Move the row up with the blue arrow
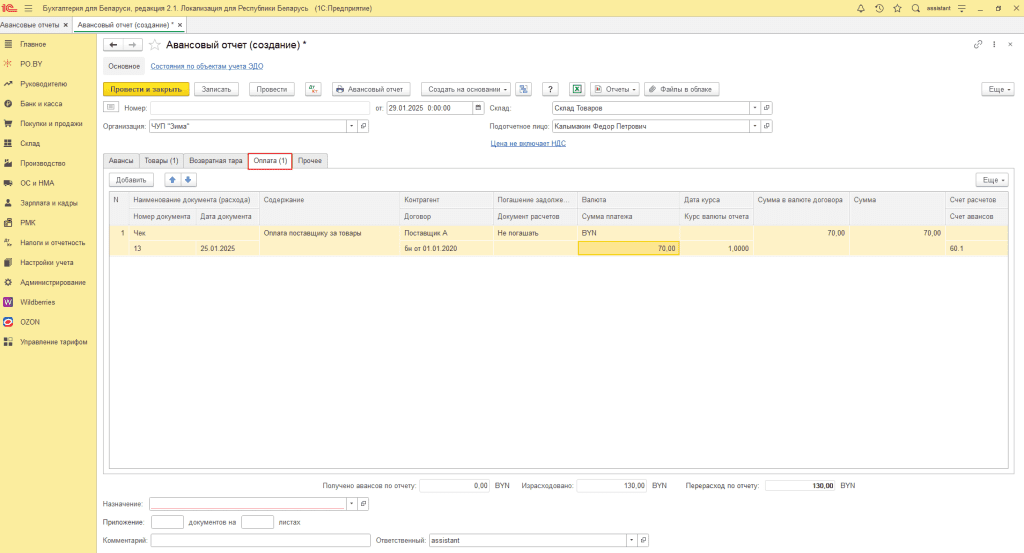This screenshot has width=1024, height=553. tap(171, 180)
